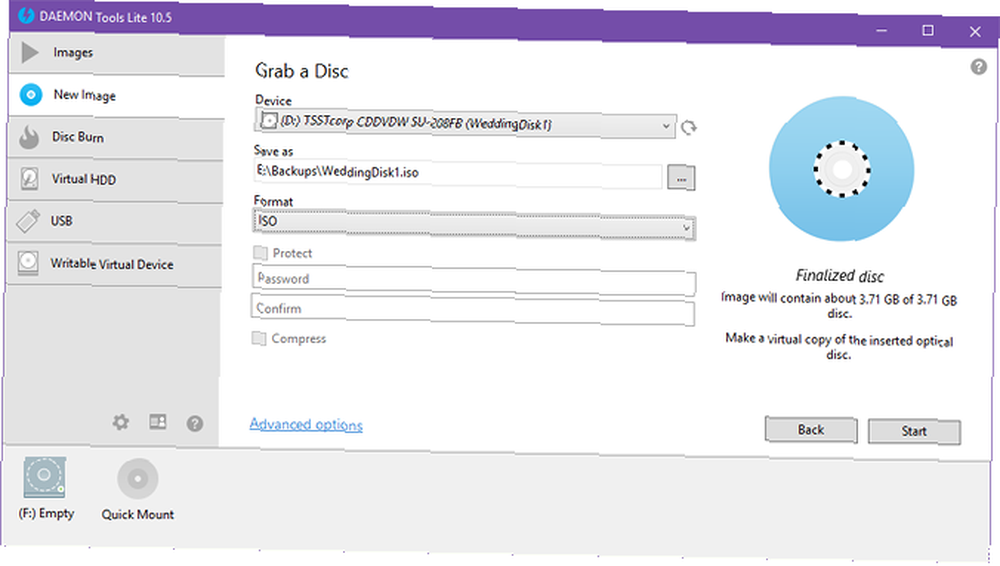Viewport: 1000px width, 566px height.
Task: Close the DAEMON Tools window
Action: click(975, 32)
